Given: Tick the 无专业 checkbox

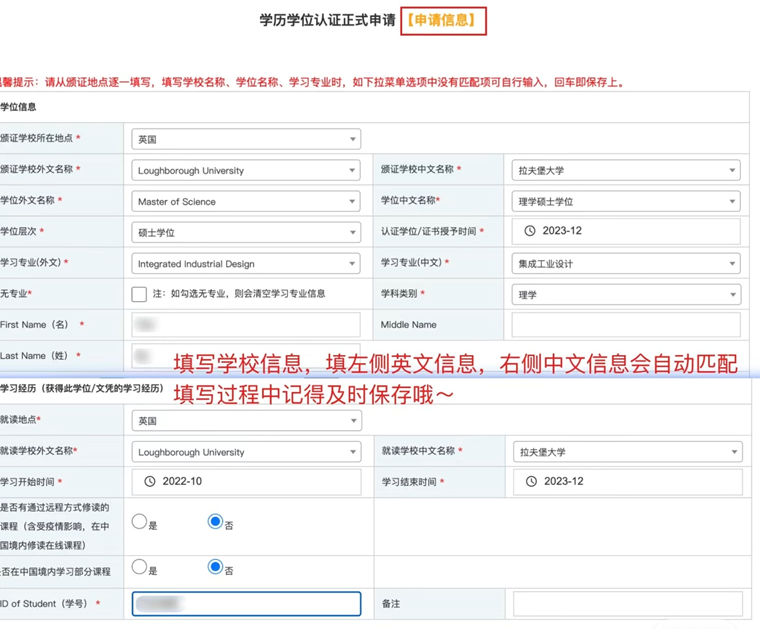Looking at the screenshot, I should coord(139,294).
